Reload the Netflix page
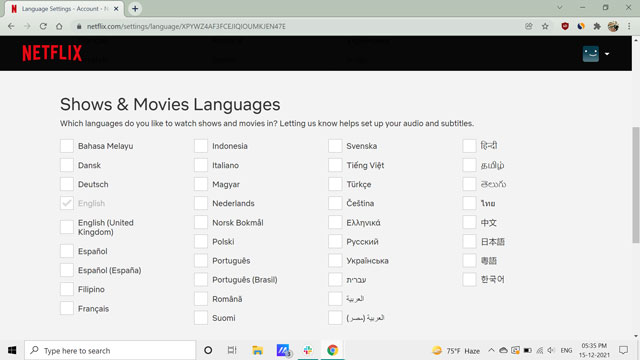This screenshot has width=640, height=360. [x=43, y=26]
